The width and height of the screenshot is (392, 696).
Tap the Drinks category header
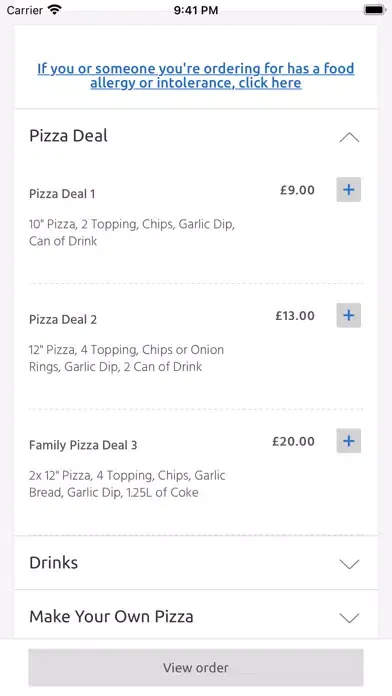click(196, 563)
